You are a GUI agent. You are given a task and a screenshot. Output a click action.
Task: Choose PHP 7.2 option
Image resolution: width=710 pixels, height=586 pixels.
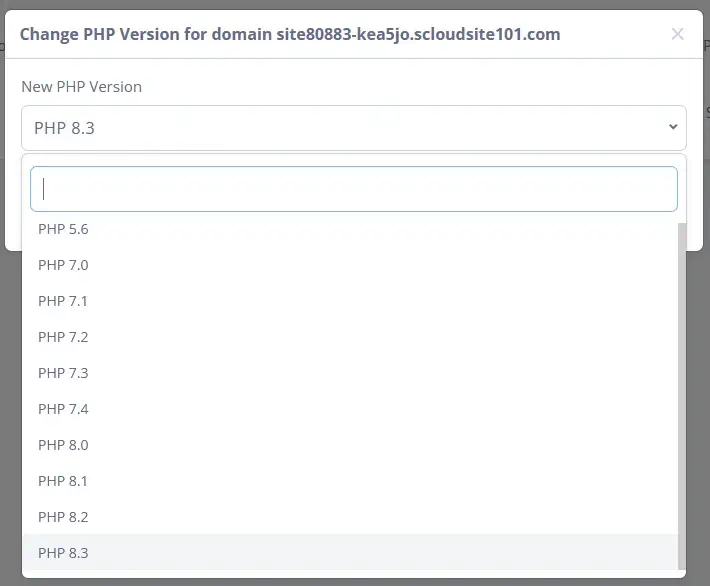point(350,337)
